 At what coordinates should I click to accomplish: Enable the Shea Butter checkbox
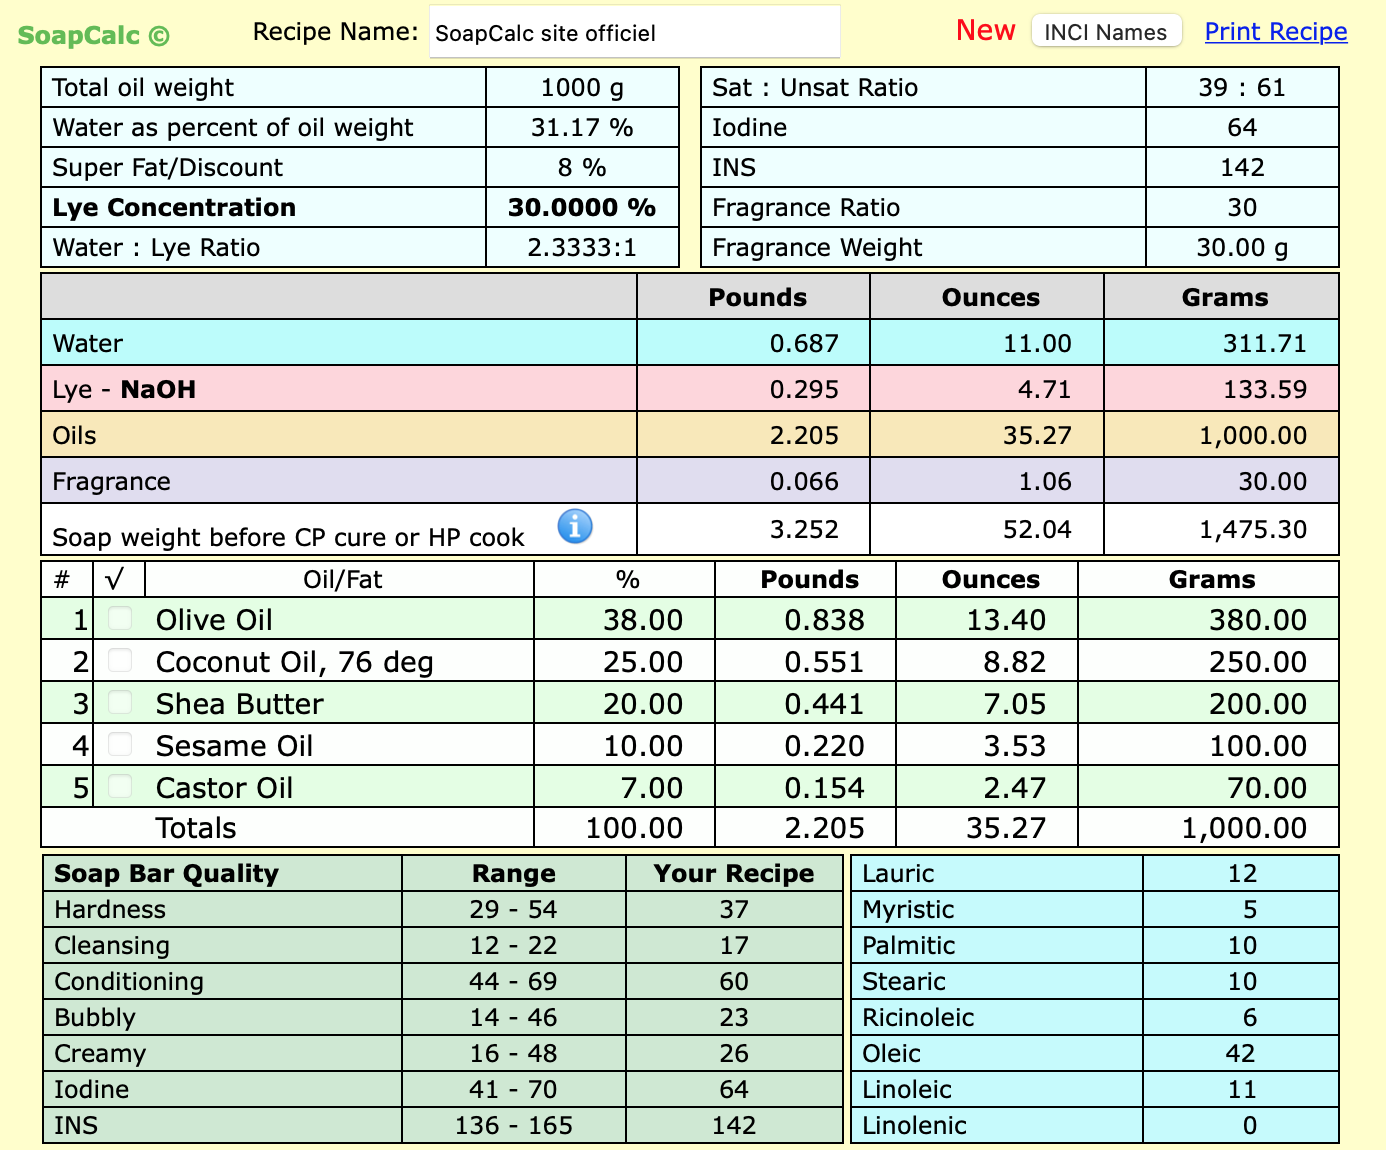pyautogui.click(x=120, y=702)
